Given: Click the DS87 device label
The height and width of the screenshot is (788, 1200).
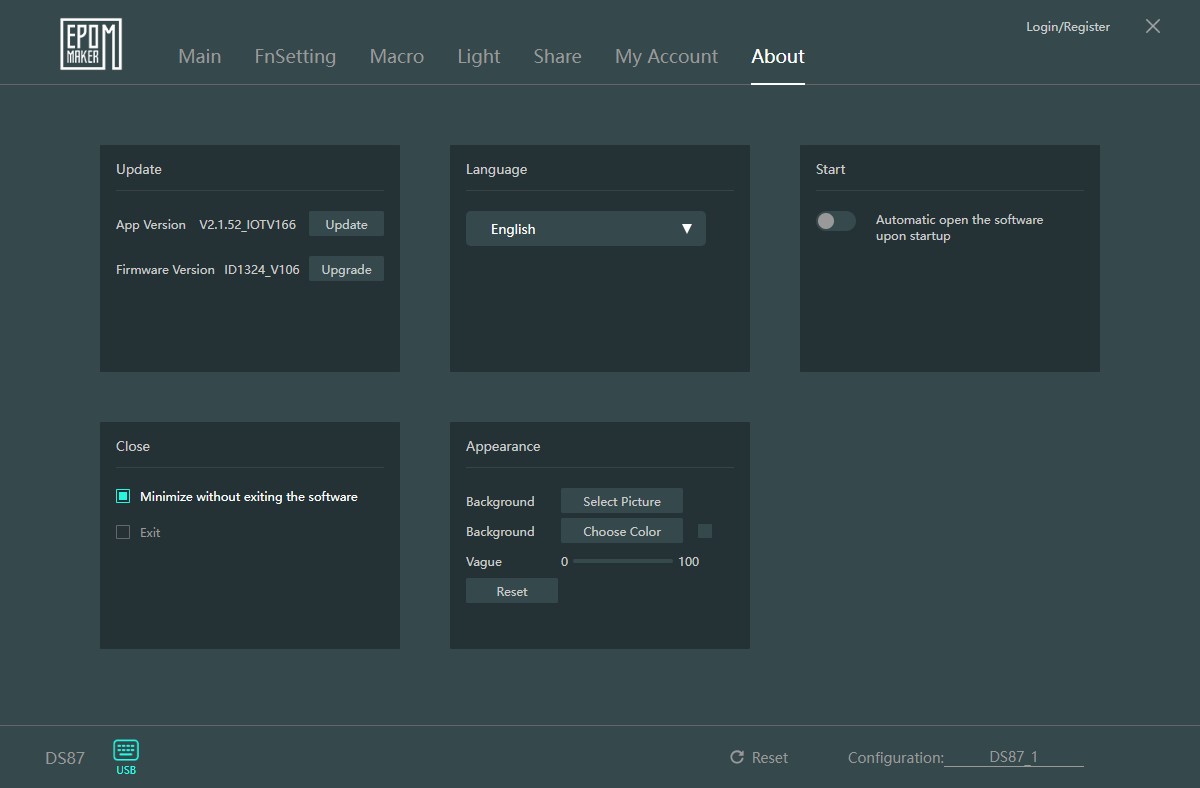Looking at the screenshot, I should coord(65,758).
